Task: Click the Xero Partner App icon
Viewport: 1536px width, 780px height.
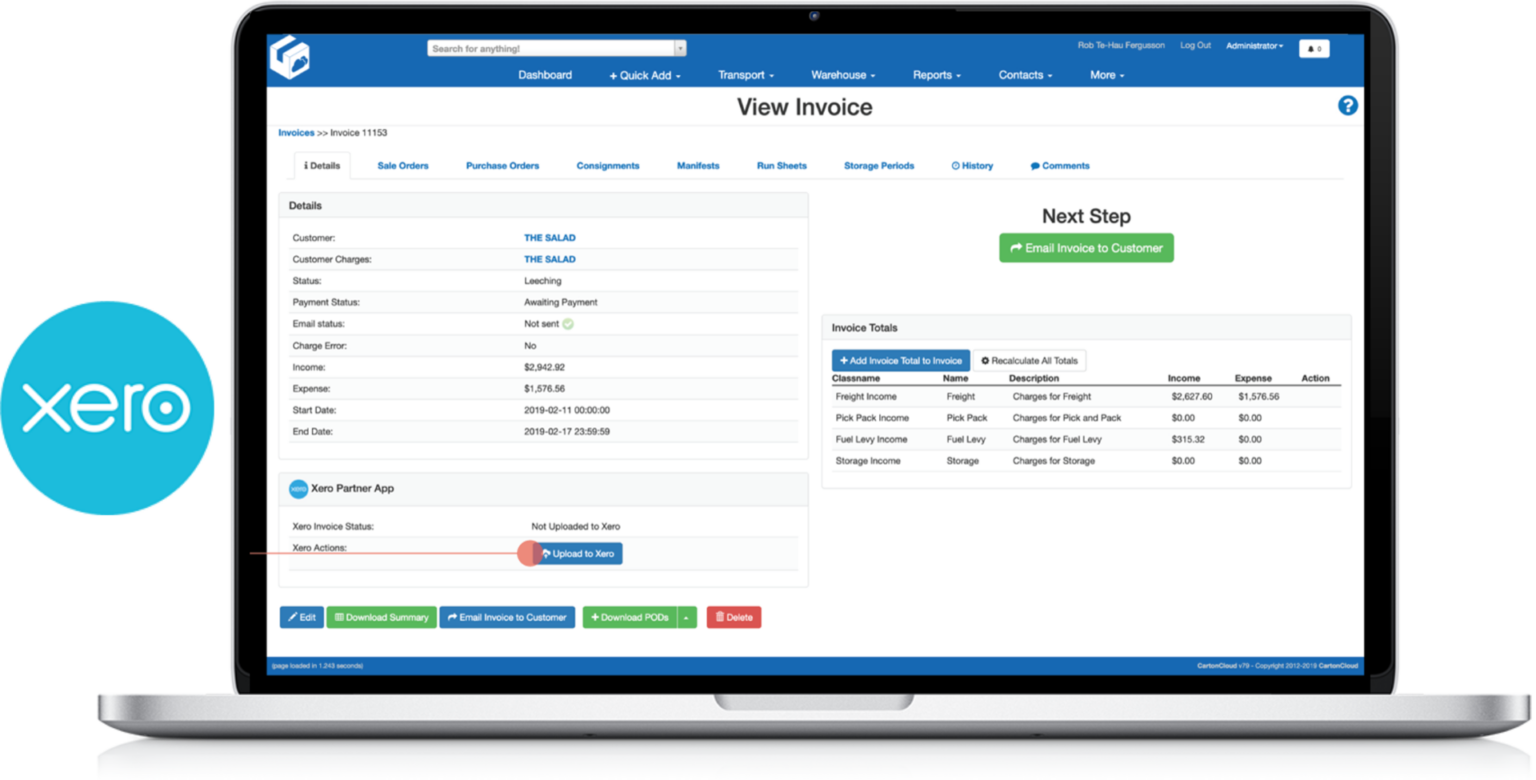Action: [x=299, y=488]
